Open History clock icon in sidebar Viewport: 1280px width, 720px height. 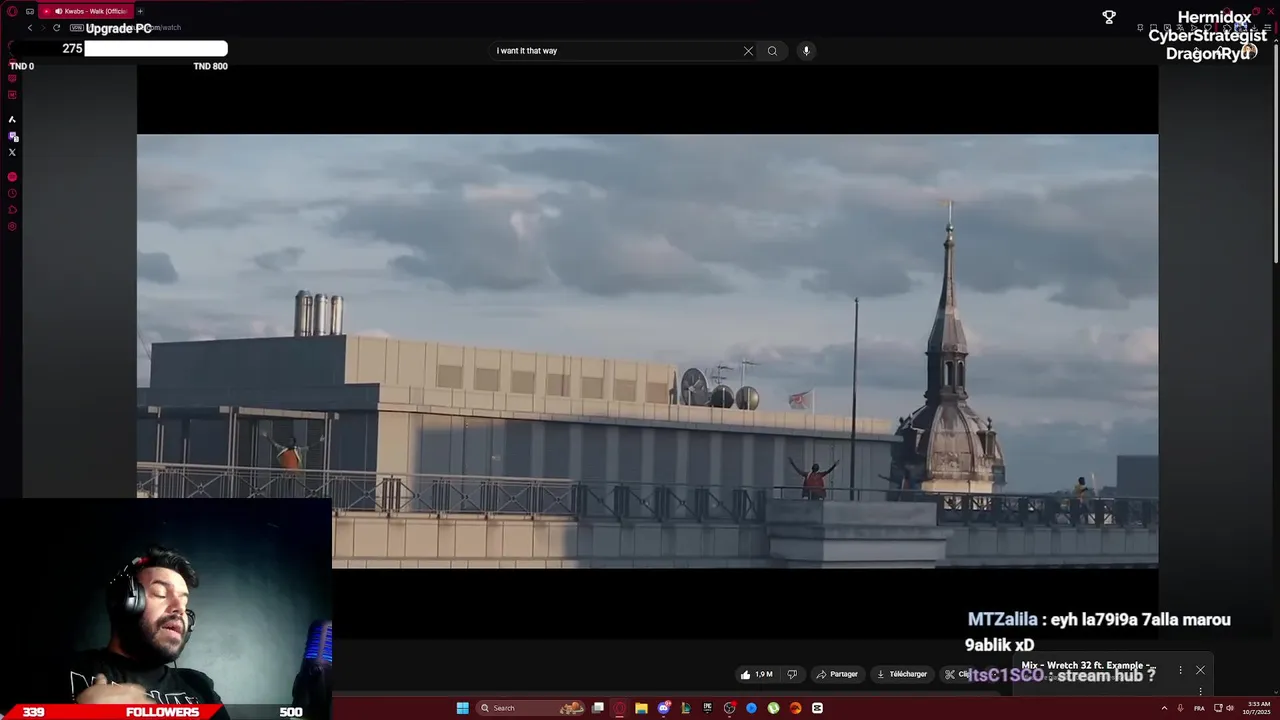tap(12, 193)
